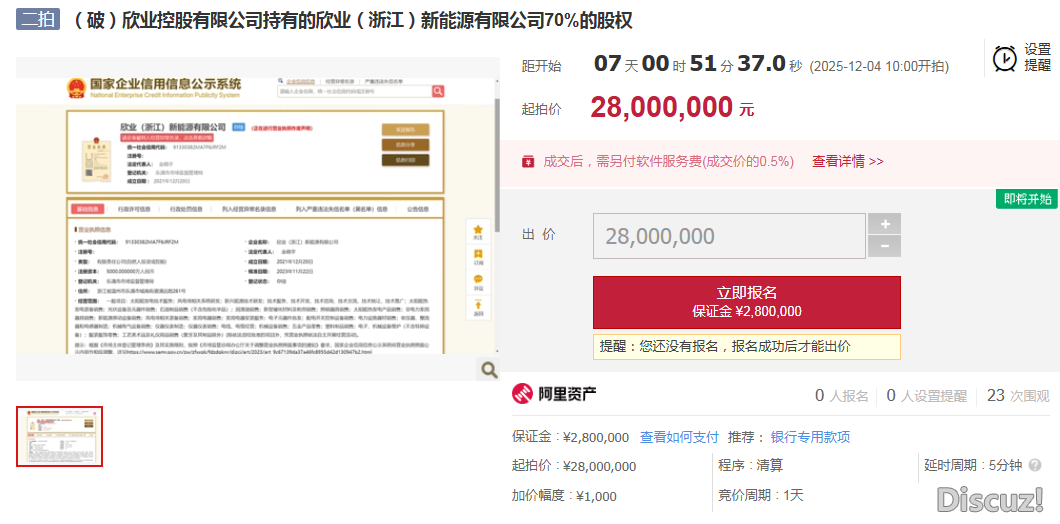Click the red calendar icon beside service fee notice
This screenshot has width=1060, height=524.
tap(528, 161)
